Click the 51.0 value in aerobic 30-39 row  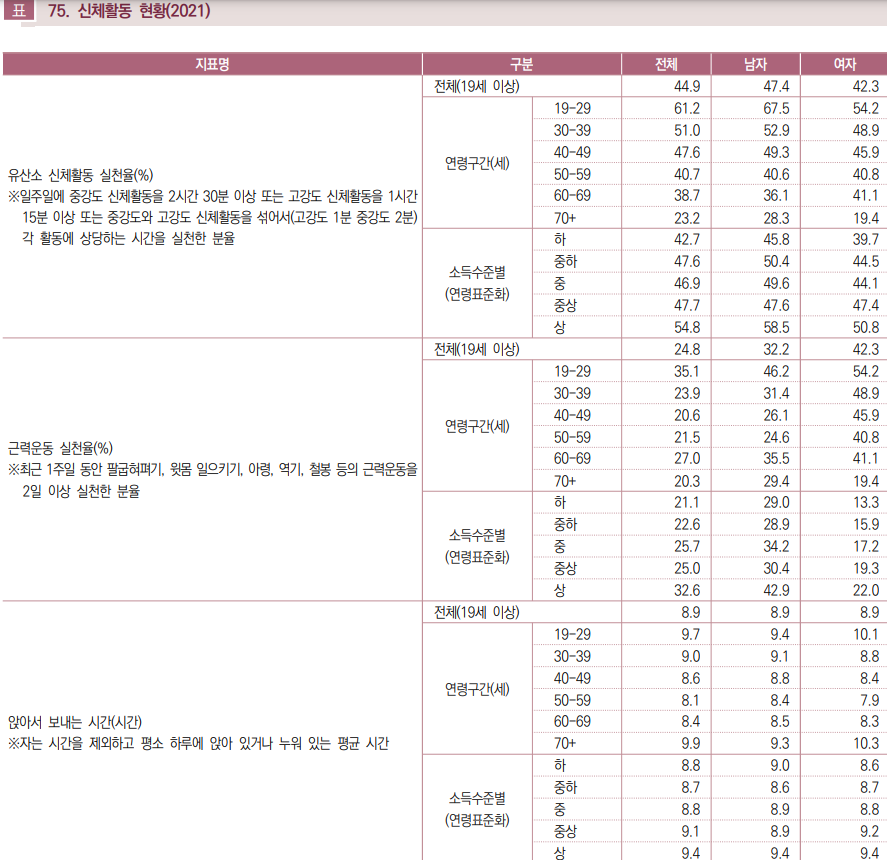(x=687, y=131)
